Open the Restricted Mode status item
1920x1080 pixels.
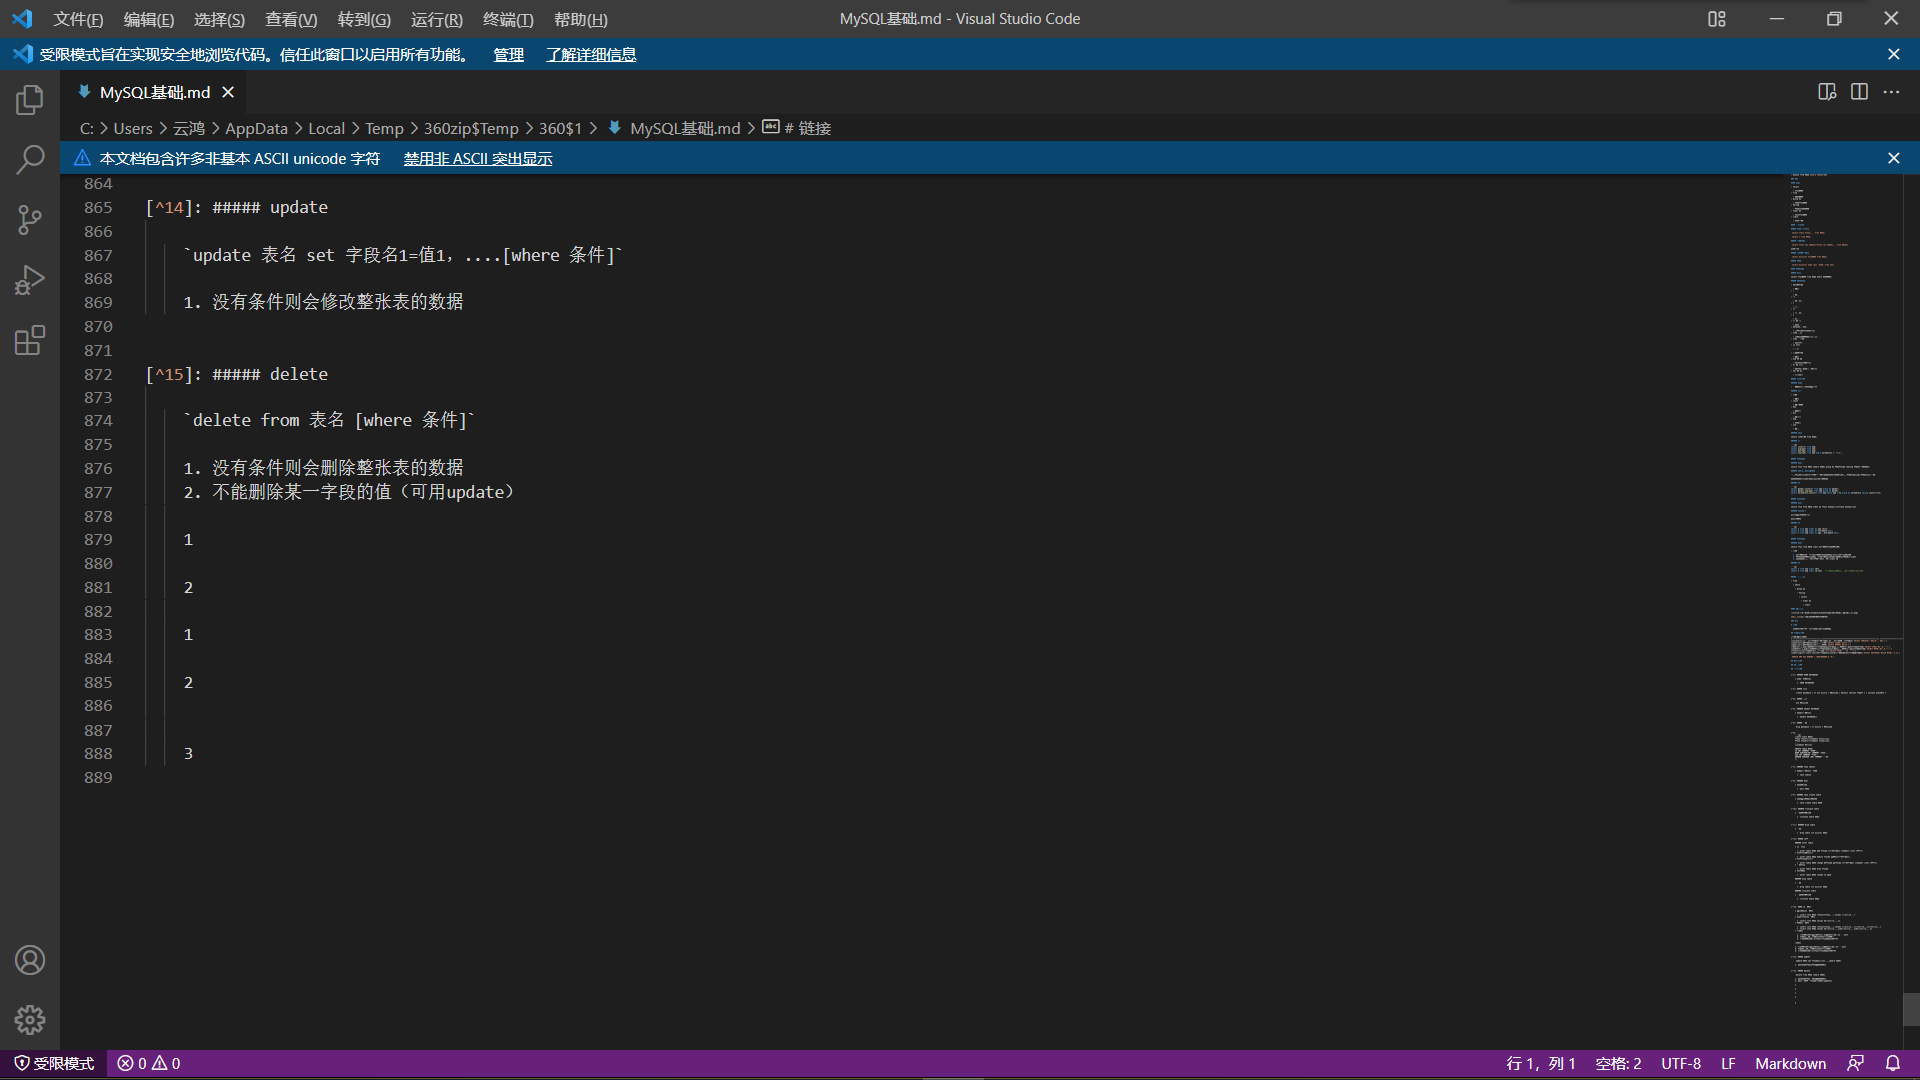[x=54, y=1063]
